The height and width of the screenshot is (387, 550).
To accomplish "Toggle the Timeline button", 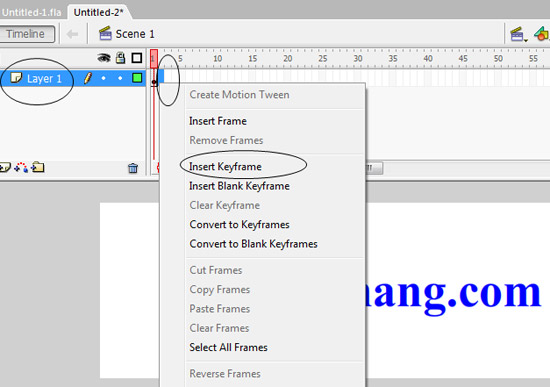I will coord(27,34).
